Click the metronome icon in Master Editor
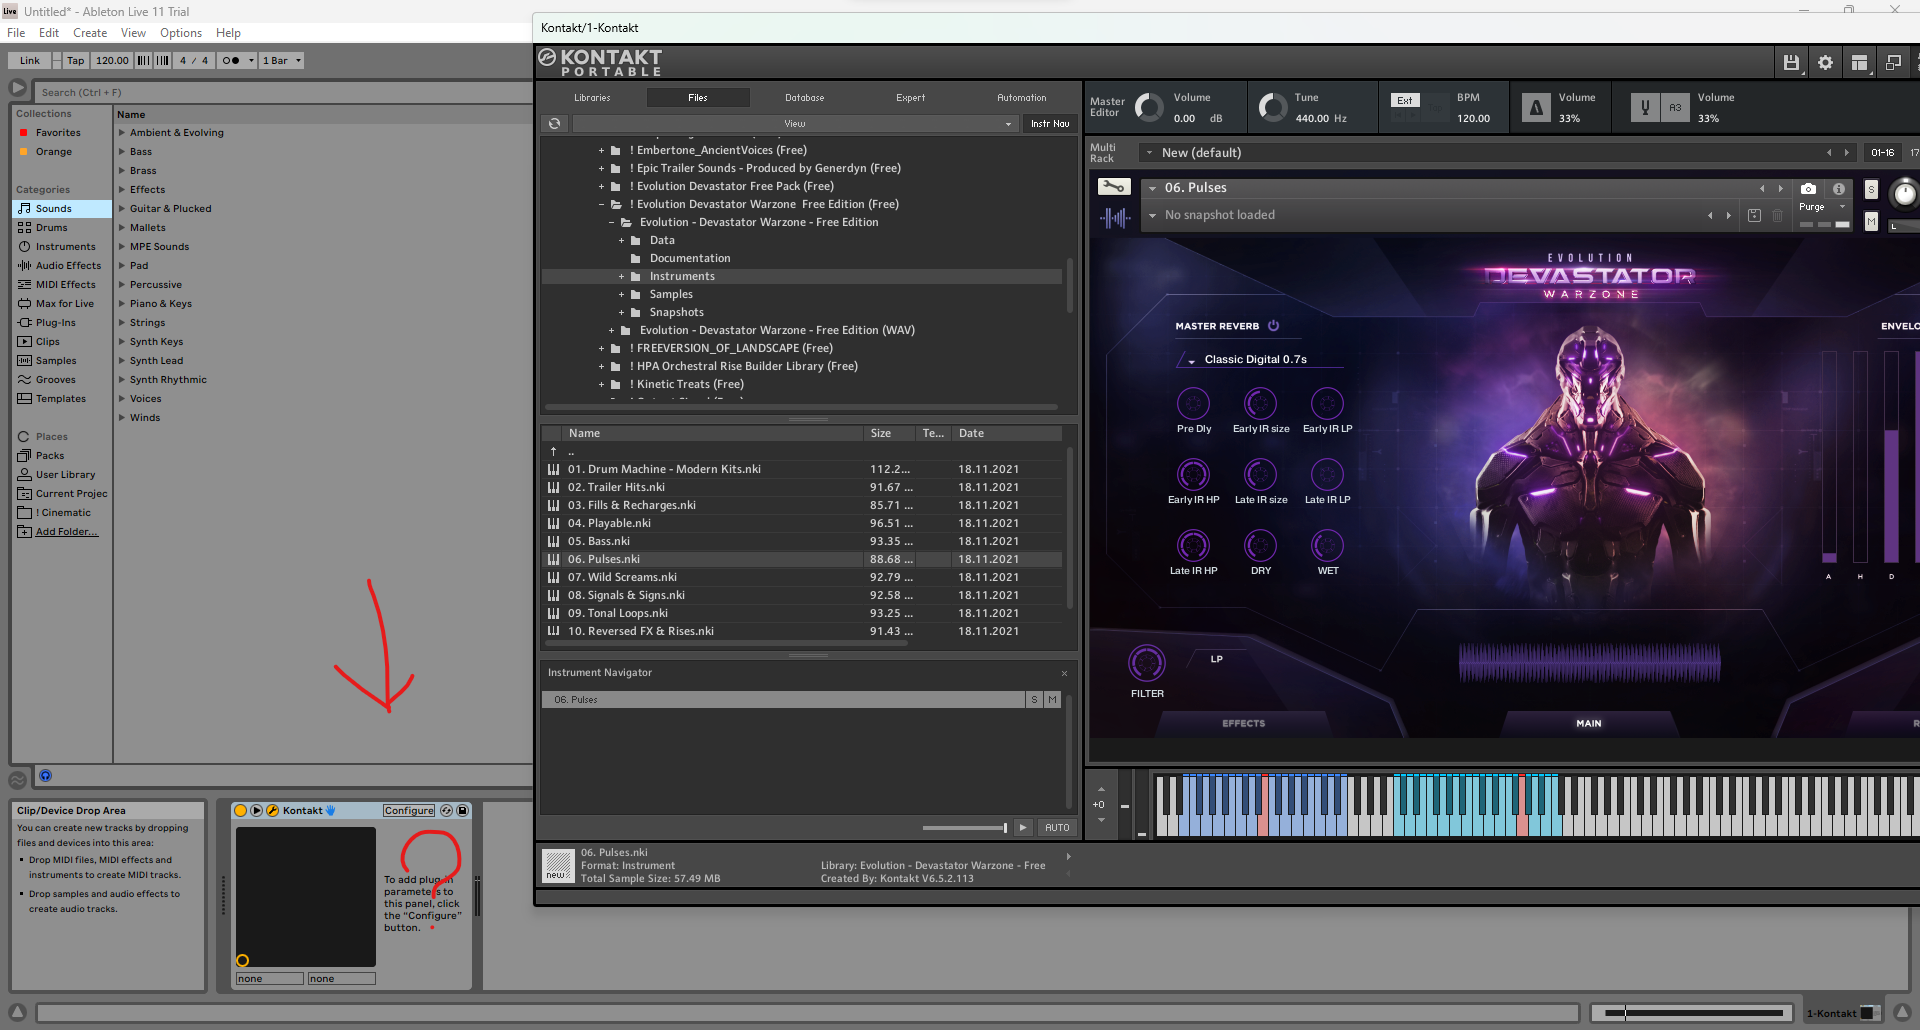This screenshot has height=1030, width=1920. [x=1536, y=108]
